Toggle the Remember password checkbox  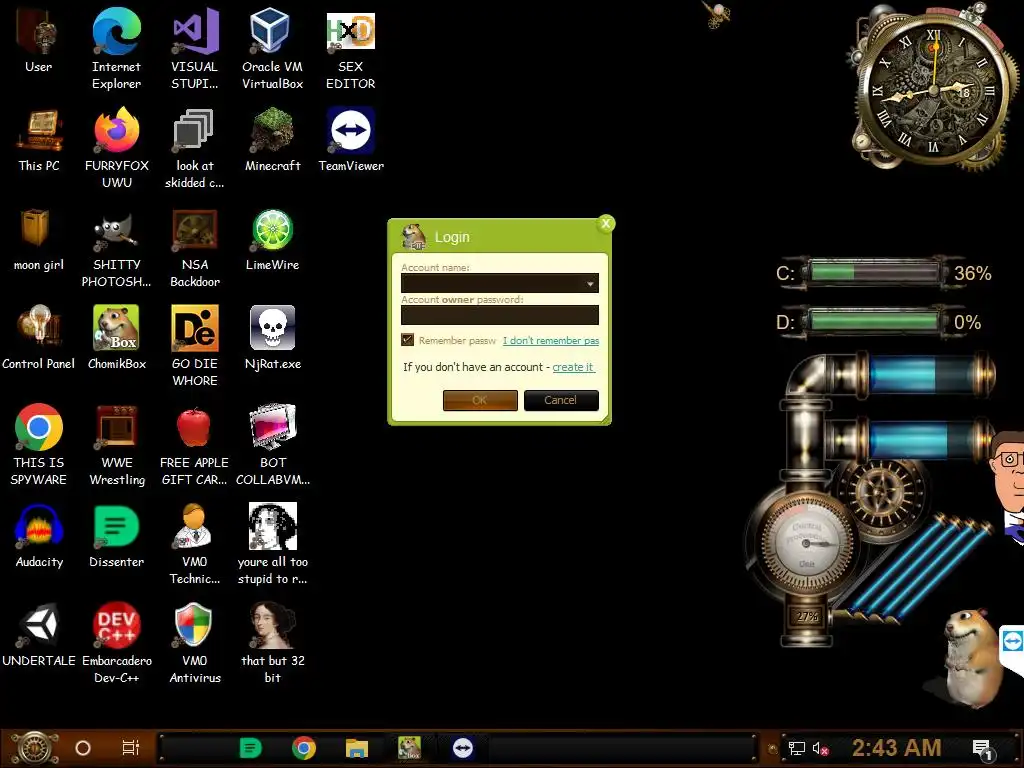408,340
